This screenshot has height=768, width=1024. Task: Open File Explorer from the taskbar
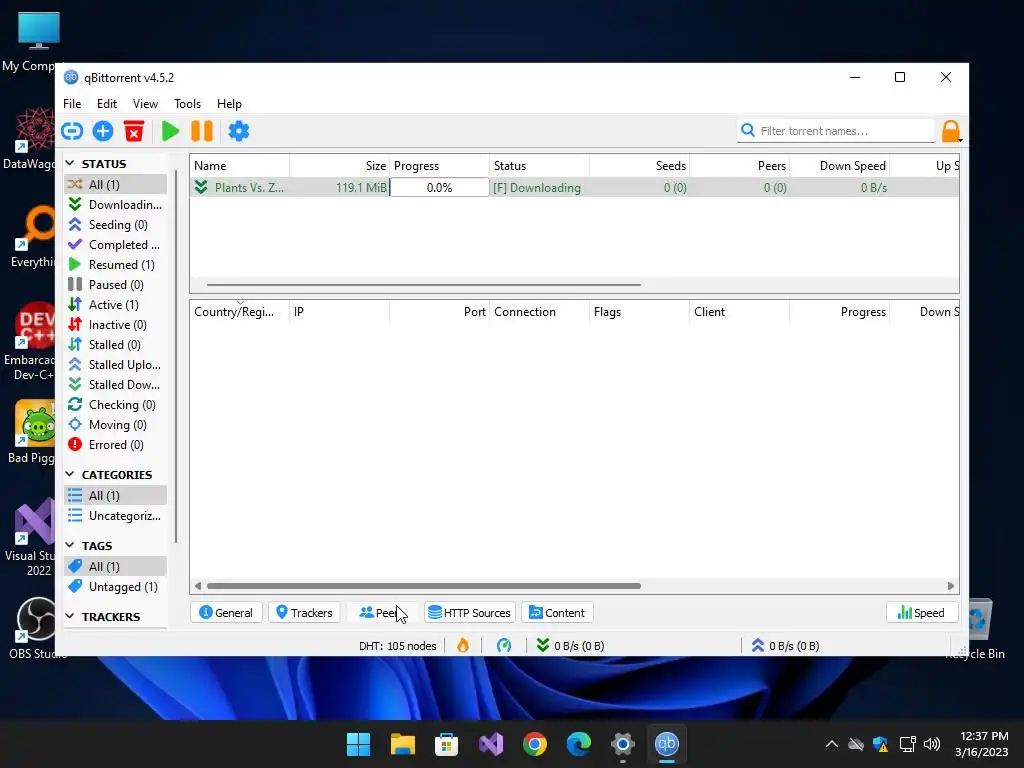tap(403, 744)
